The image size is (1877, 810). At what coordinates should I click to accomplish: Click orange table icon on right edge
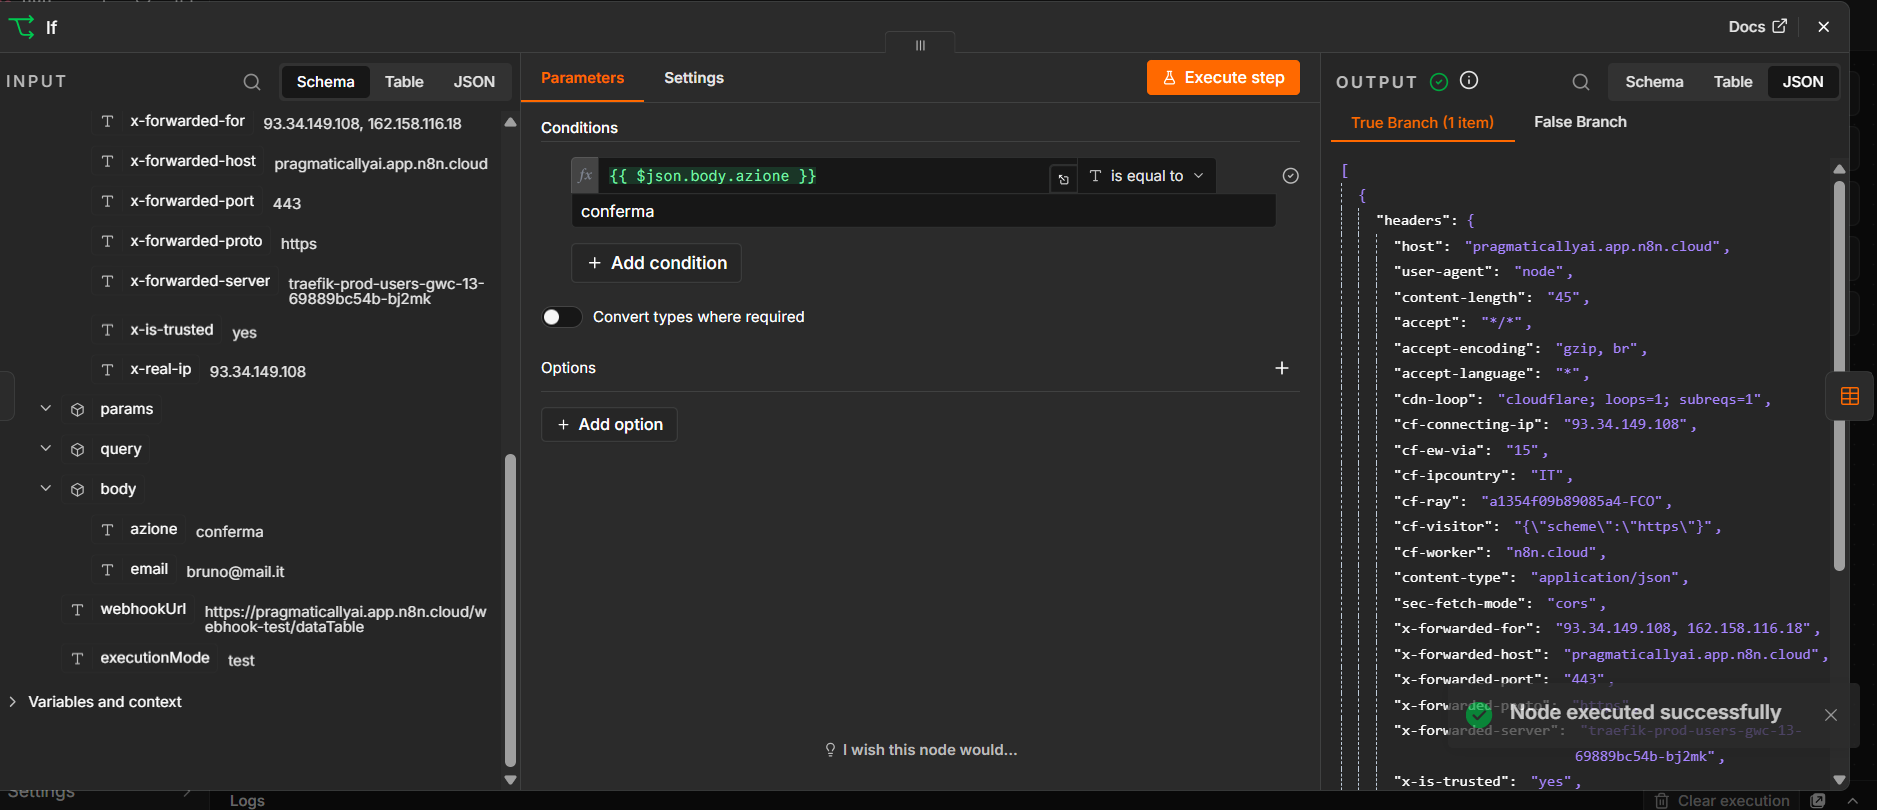pyautogui.click(x=1850, y=396)
